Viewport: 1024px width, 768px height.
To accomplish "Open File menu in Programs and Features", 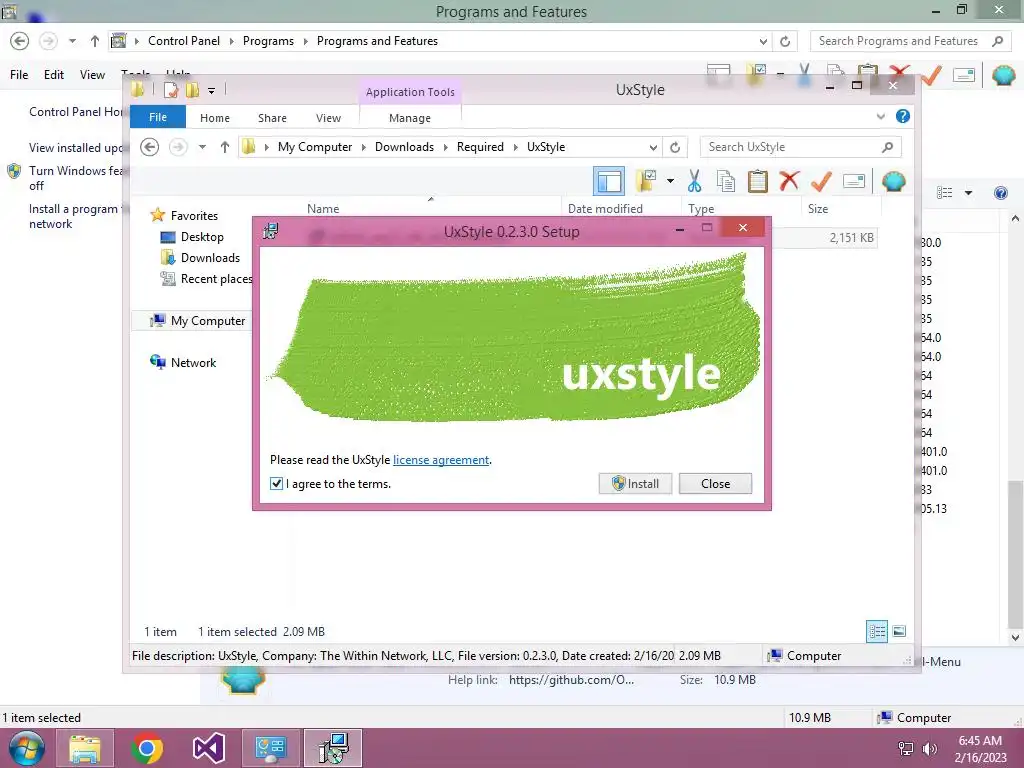I will [19, 74].
